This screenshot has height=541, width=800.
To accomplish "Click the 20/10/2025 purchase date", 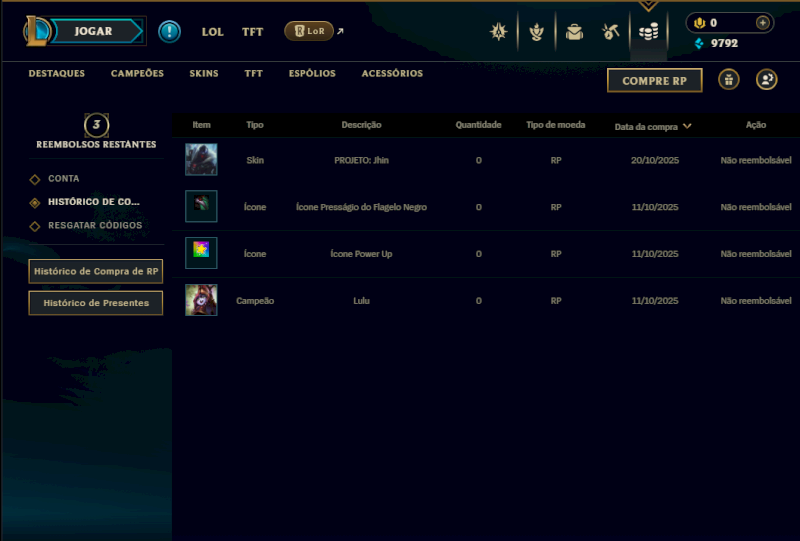I will click(x=655, y=160).
